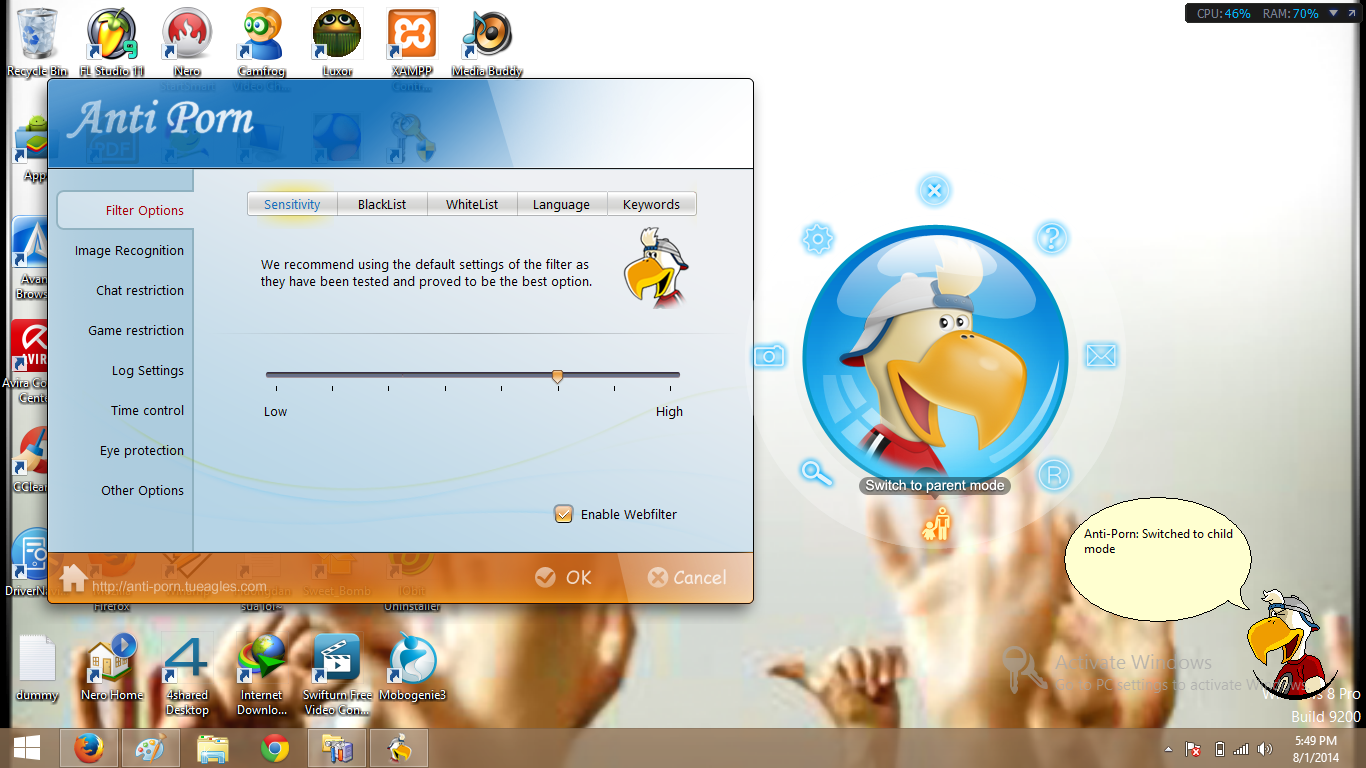Viewport: 1366px width, 768px height.
Task: Select Filter Options in the sidebar
Action: pyautogui.click(x=124, y=210)
